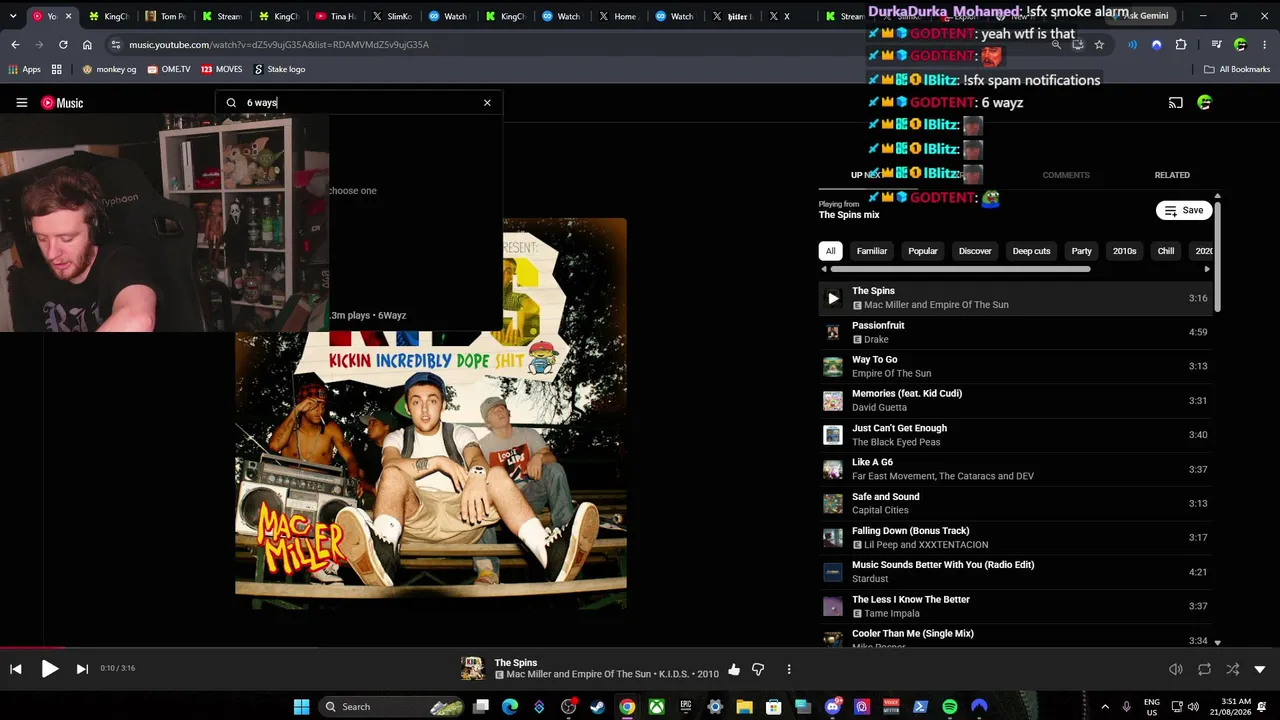The image size is (1280, 720).
Task: Select the Familiar filter chip
Action: pyautogui.click(x=871, y=251)
